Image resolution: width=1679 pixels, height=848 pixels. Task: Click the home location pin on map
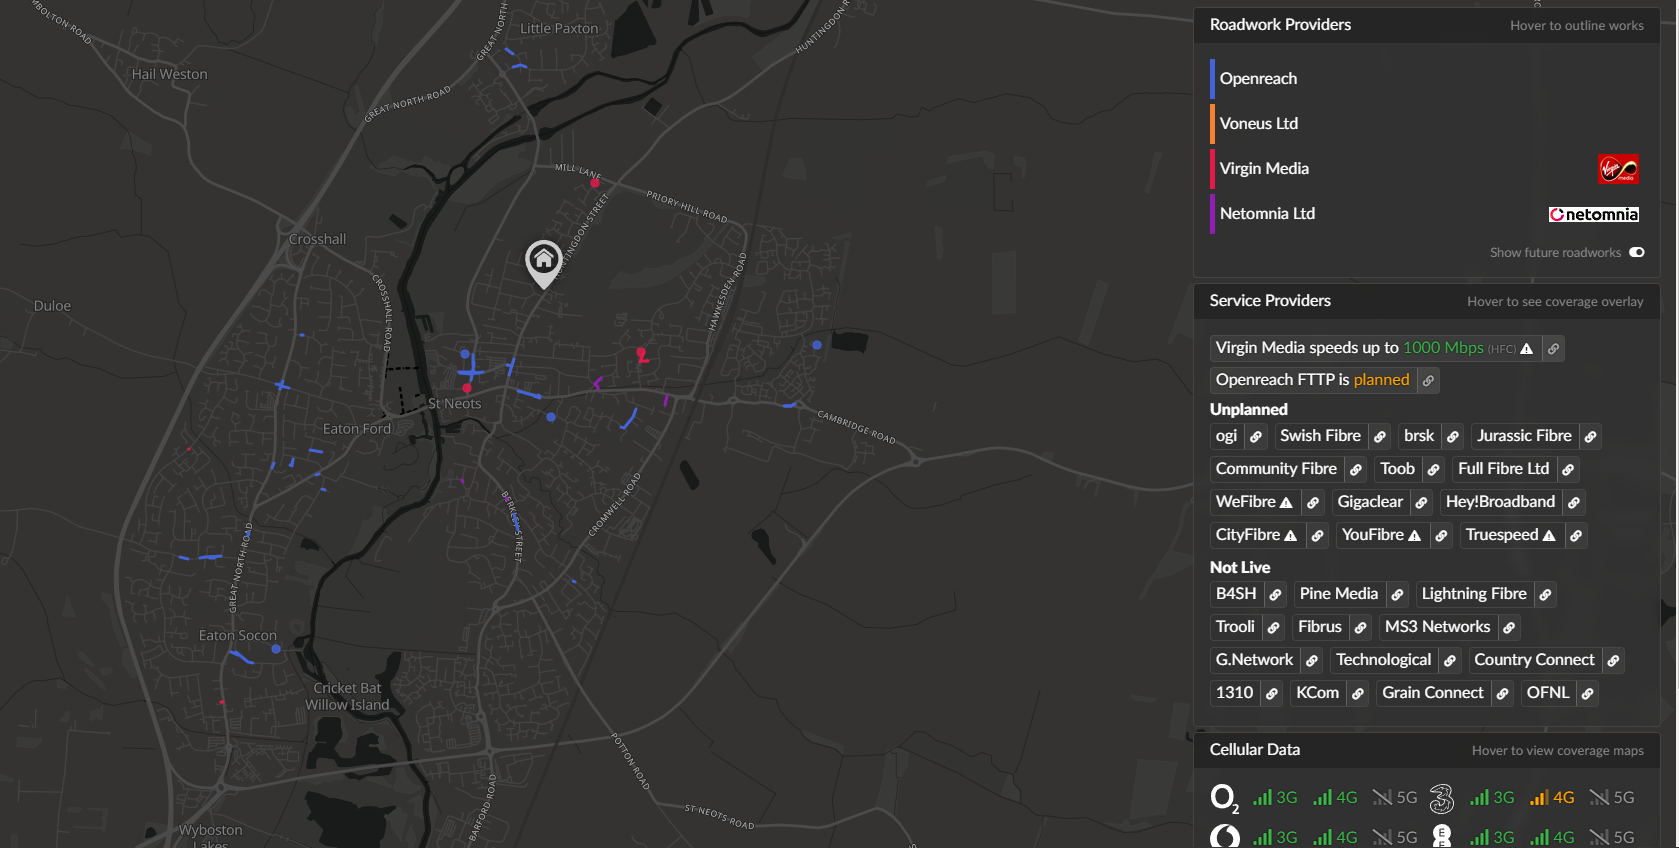[x=543, y=264]
